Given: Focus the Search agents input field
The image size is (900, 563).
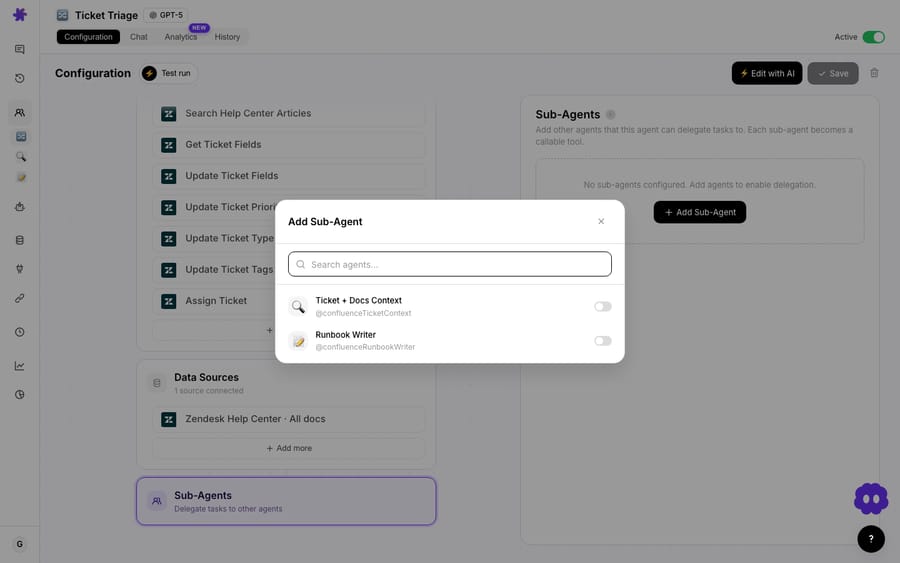Looking at the screenshot, I should point(450,264).
